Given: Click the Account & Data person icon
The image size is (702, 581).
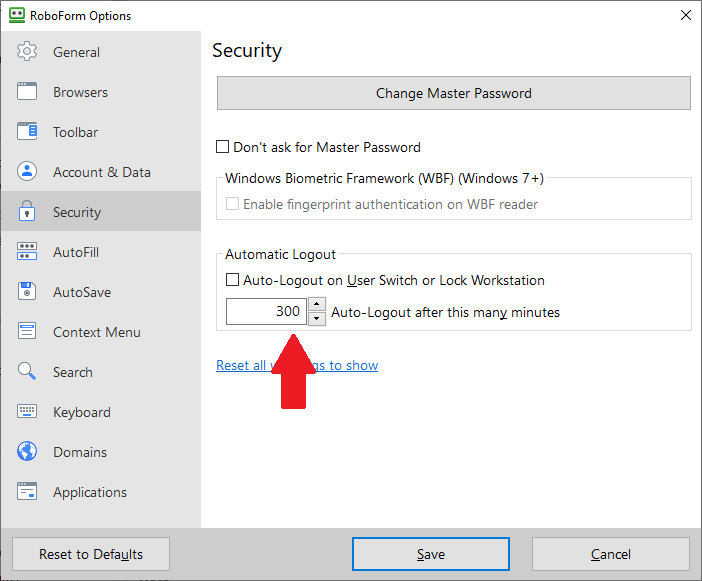Looking at the screenshot, I should click(27, 172).
